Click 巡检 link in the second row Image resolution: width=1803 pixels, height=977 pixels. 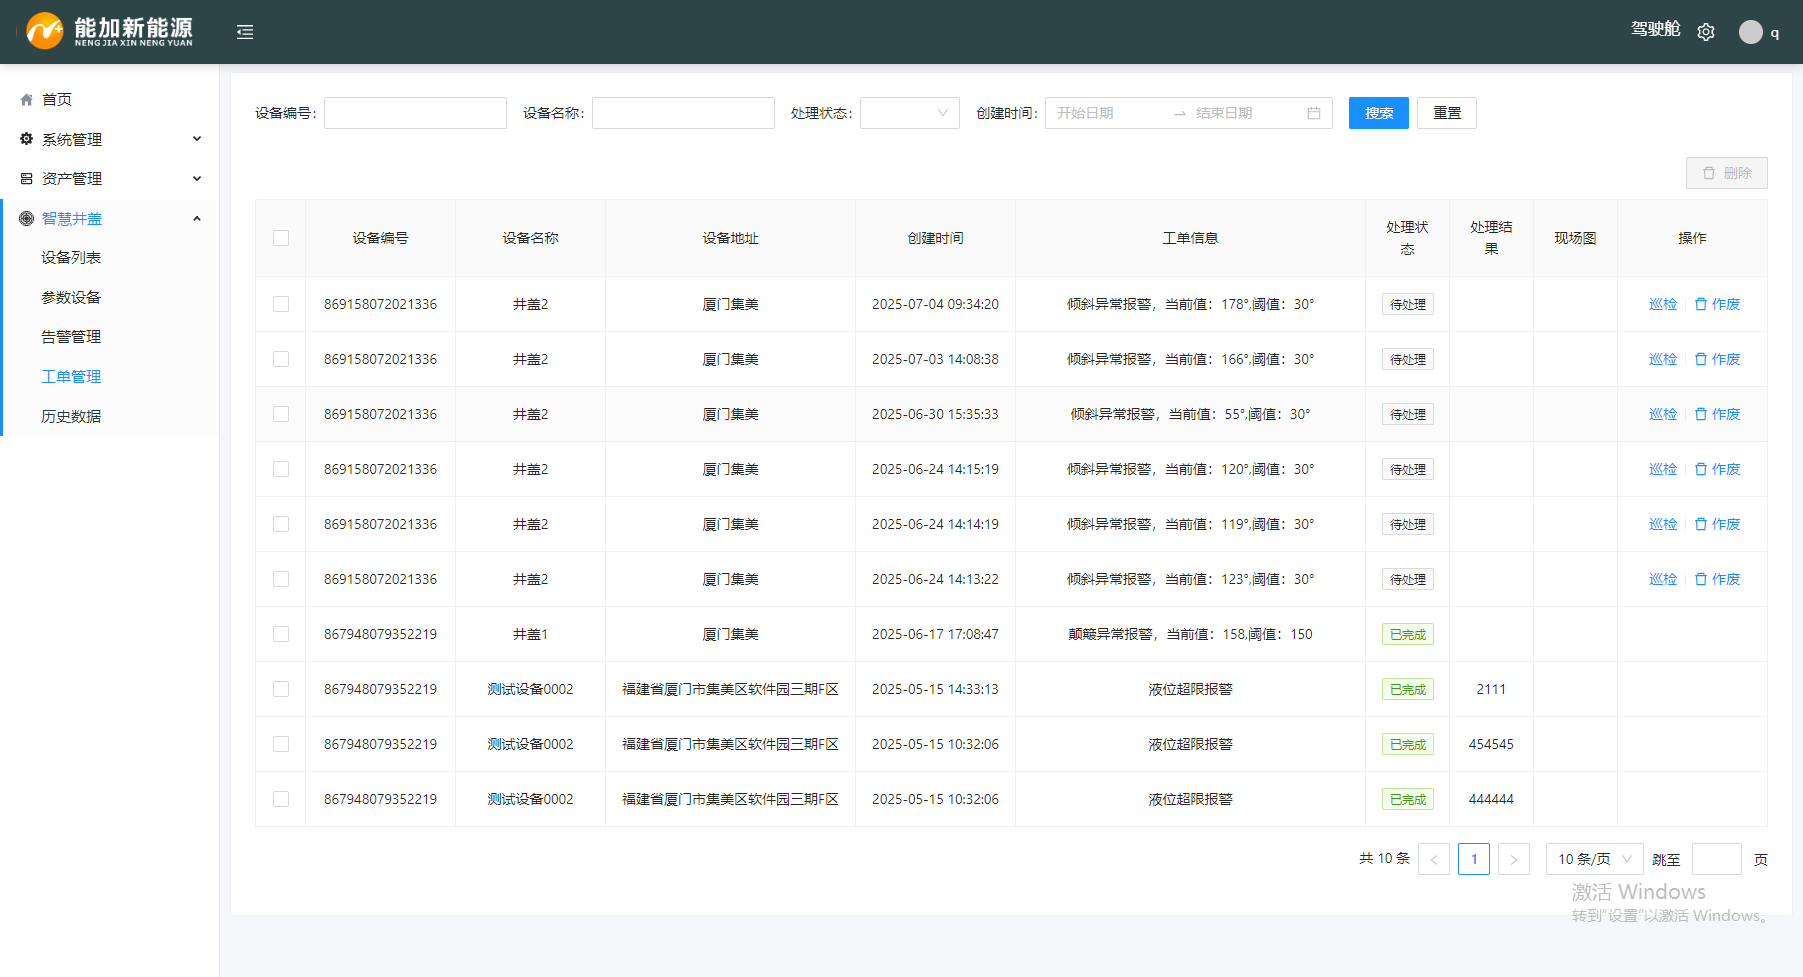1662,359
